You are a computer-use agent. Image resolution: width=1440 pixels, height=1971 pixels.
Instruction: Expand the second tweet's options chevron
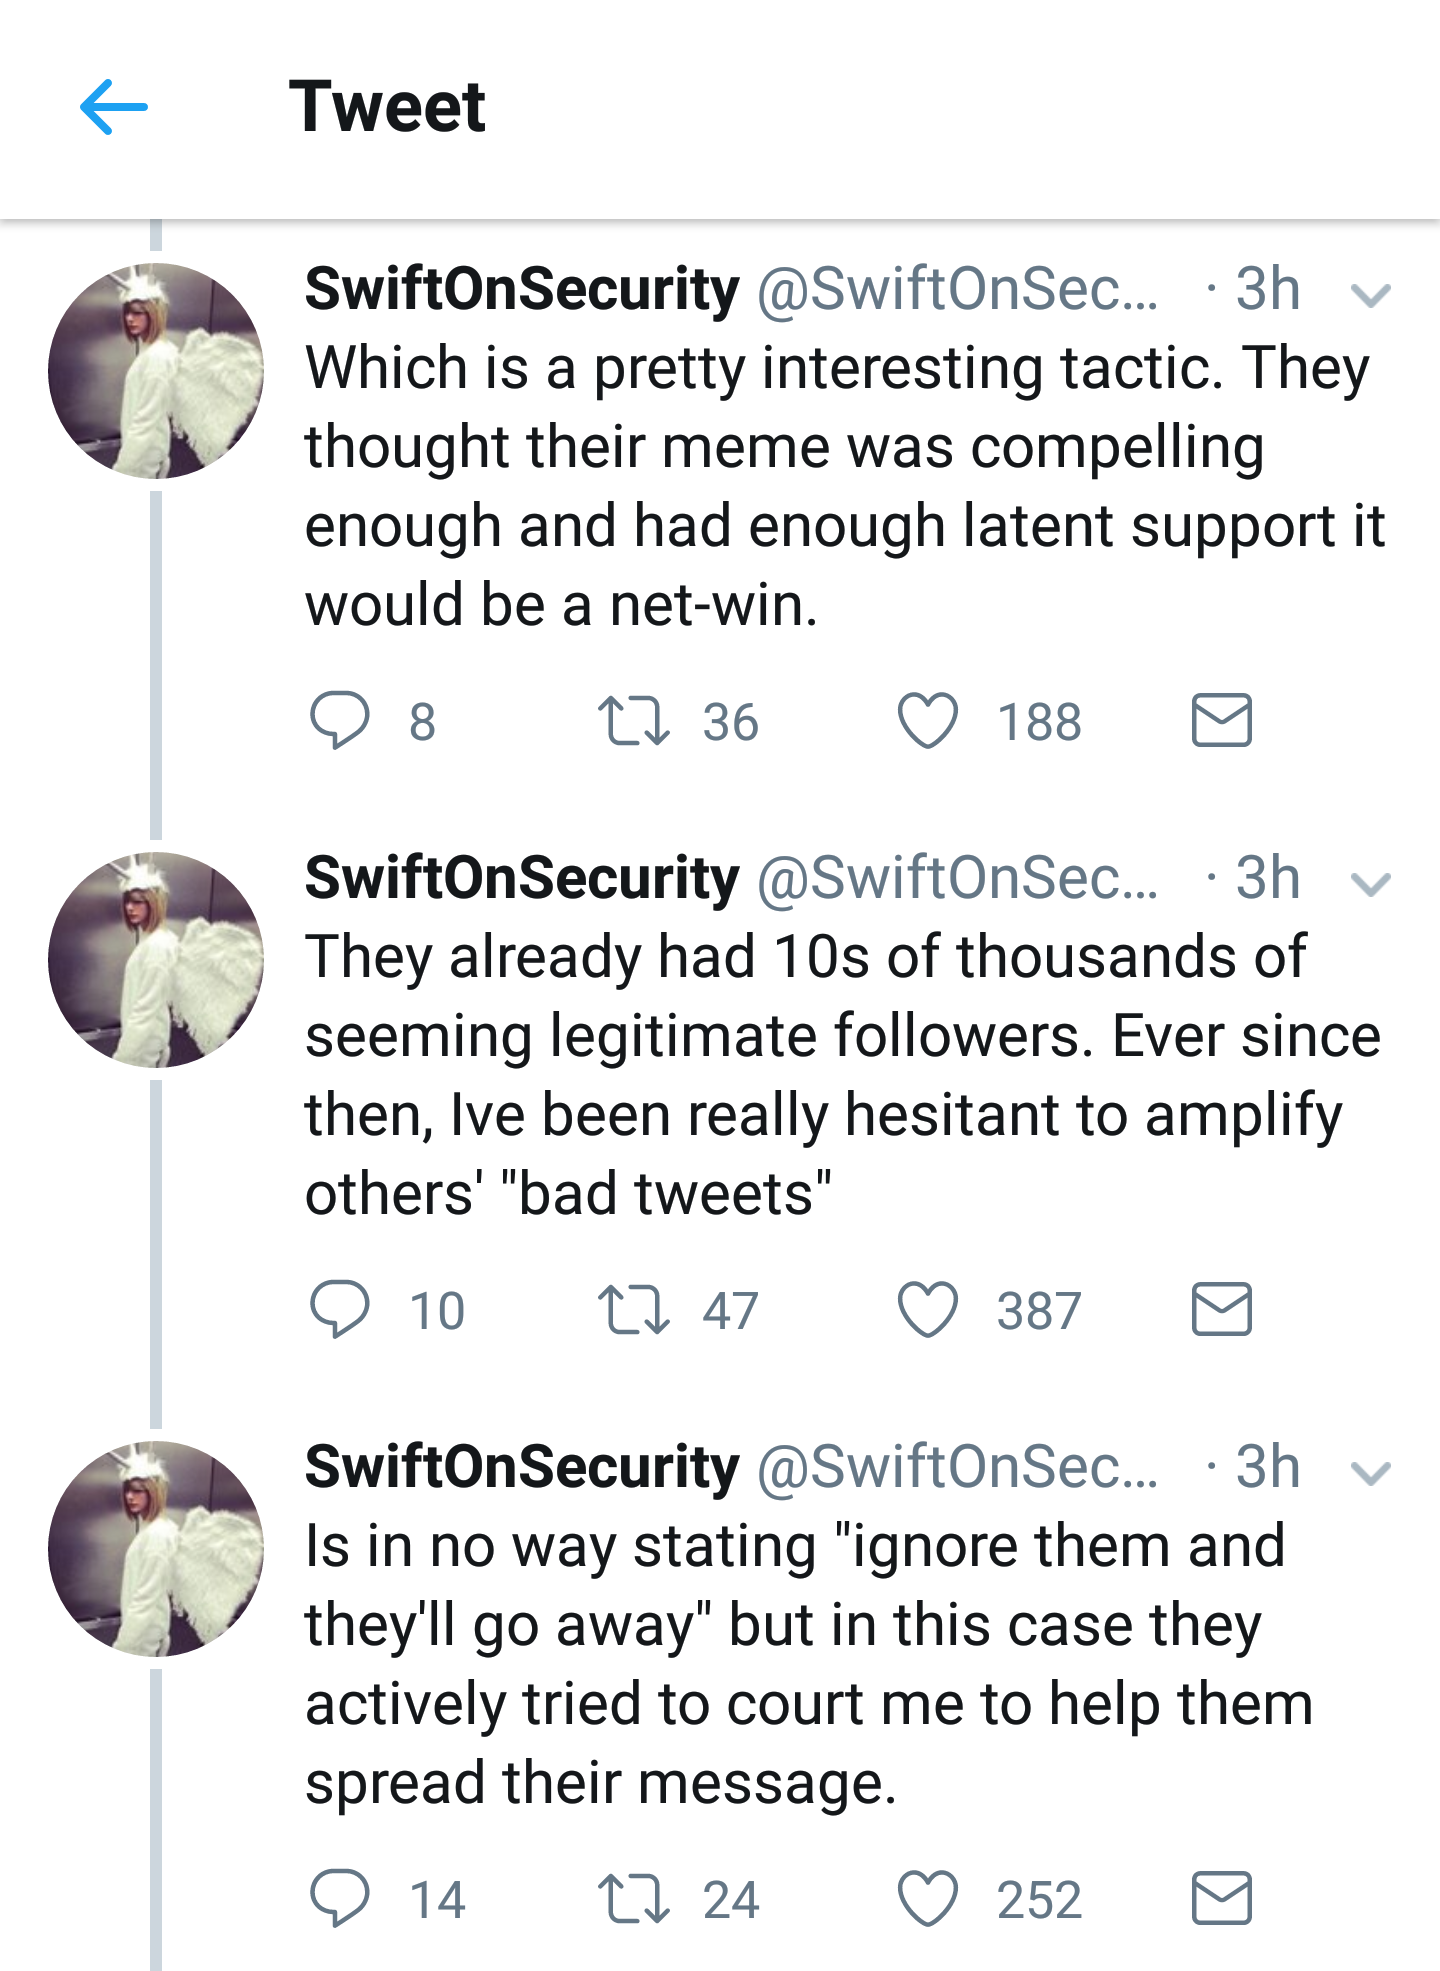(x=1370, y=883)
